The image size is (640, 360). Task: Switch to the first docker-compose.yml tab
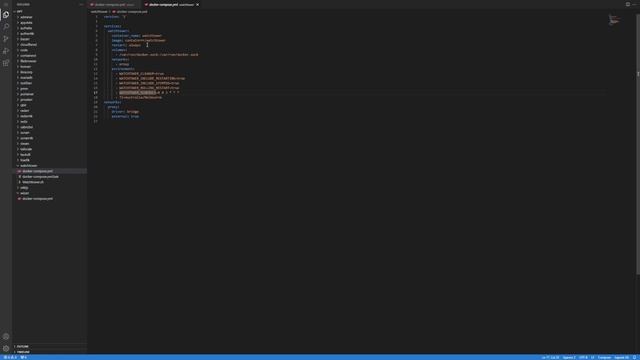coord(114,4)
